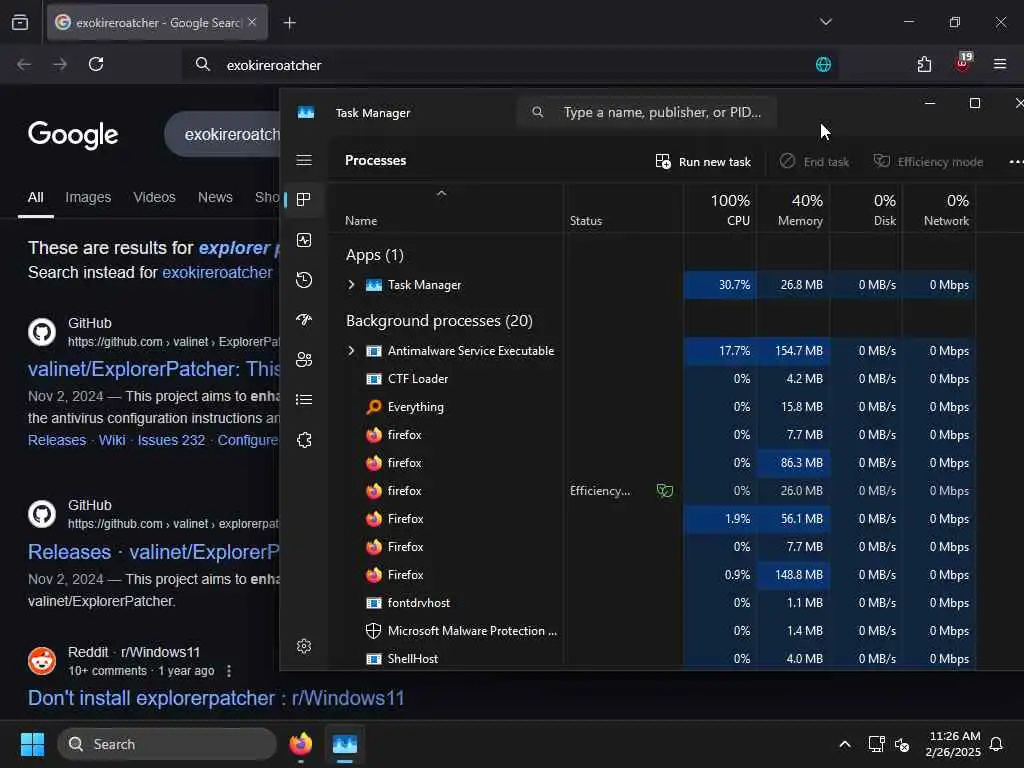The height and width of the screenshot is (768, 1024).
Task: Open Task Manager settings gear
Action: [x=304, y=647]
